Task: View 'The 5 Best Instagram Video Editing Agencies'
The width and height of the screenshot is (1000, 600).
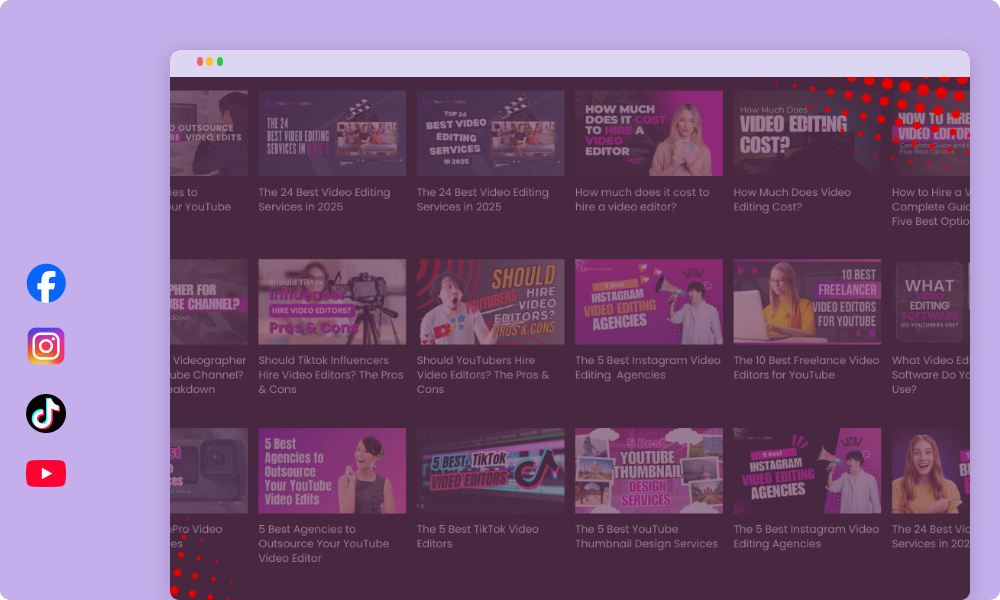Action: click(648, 367)
